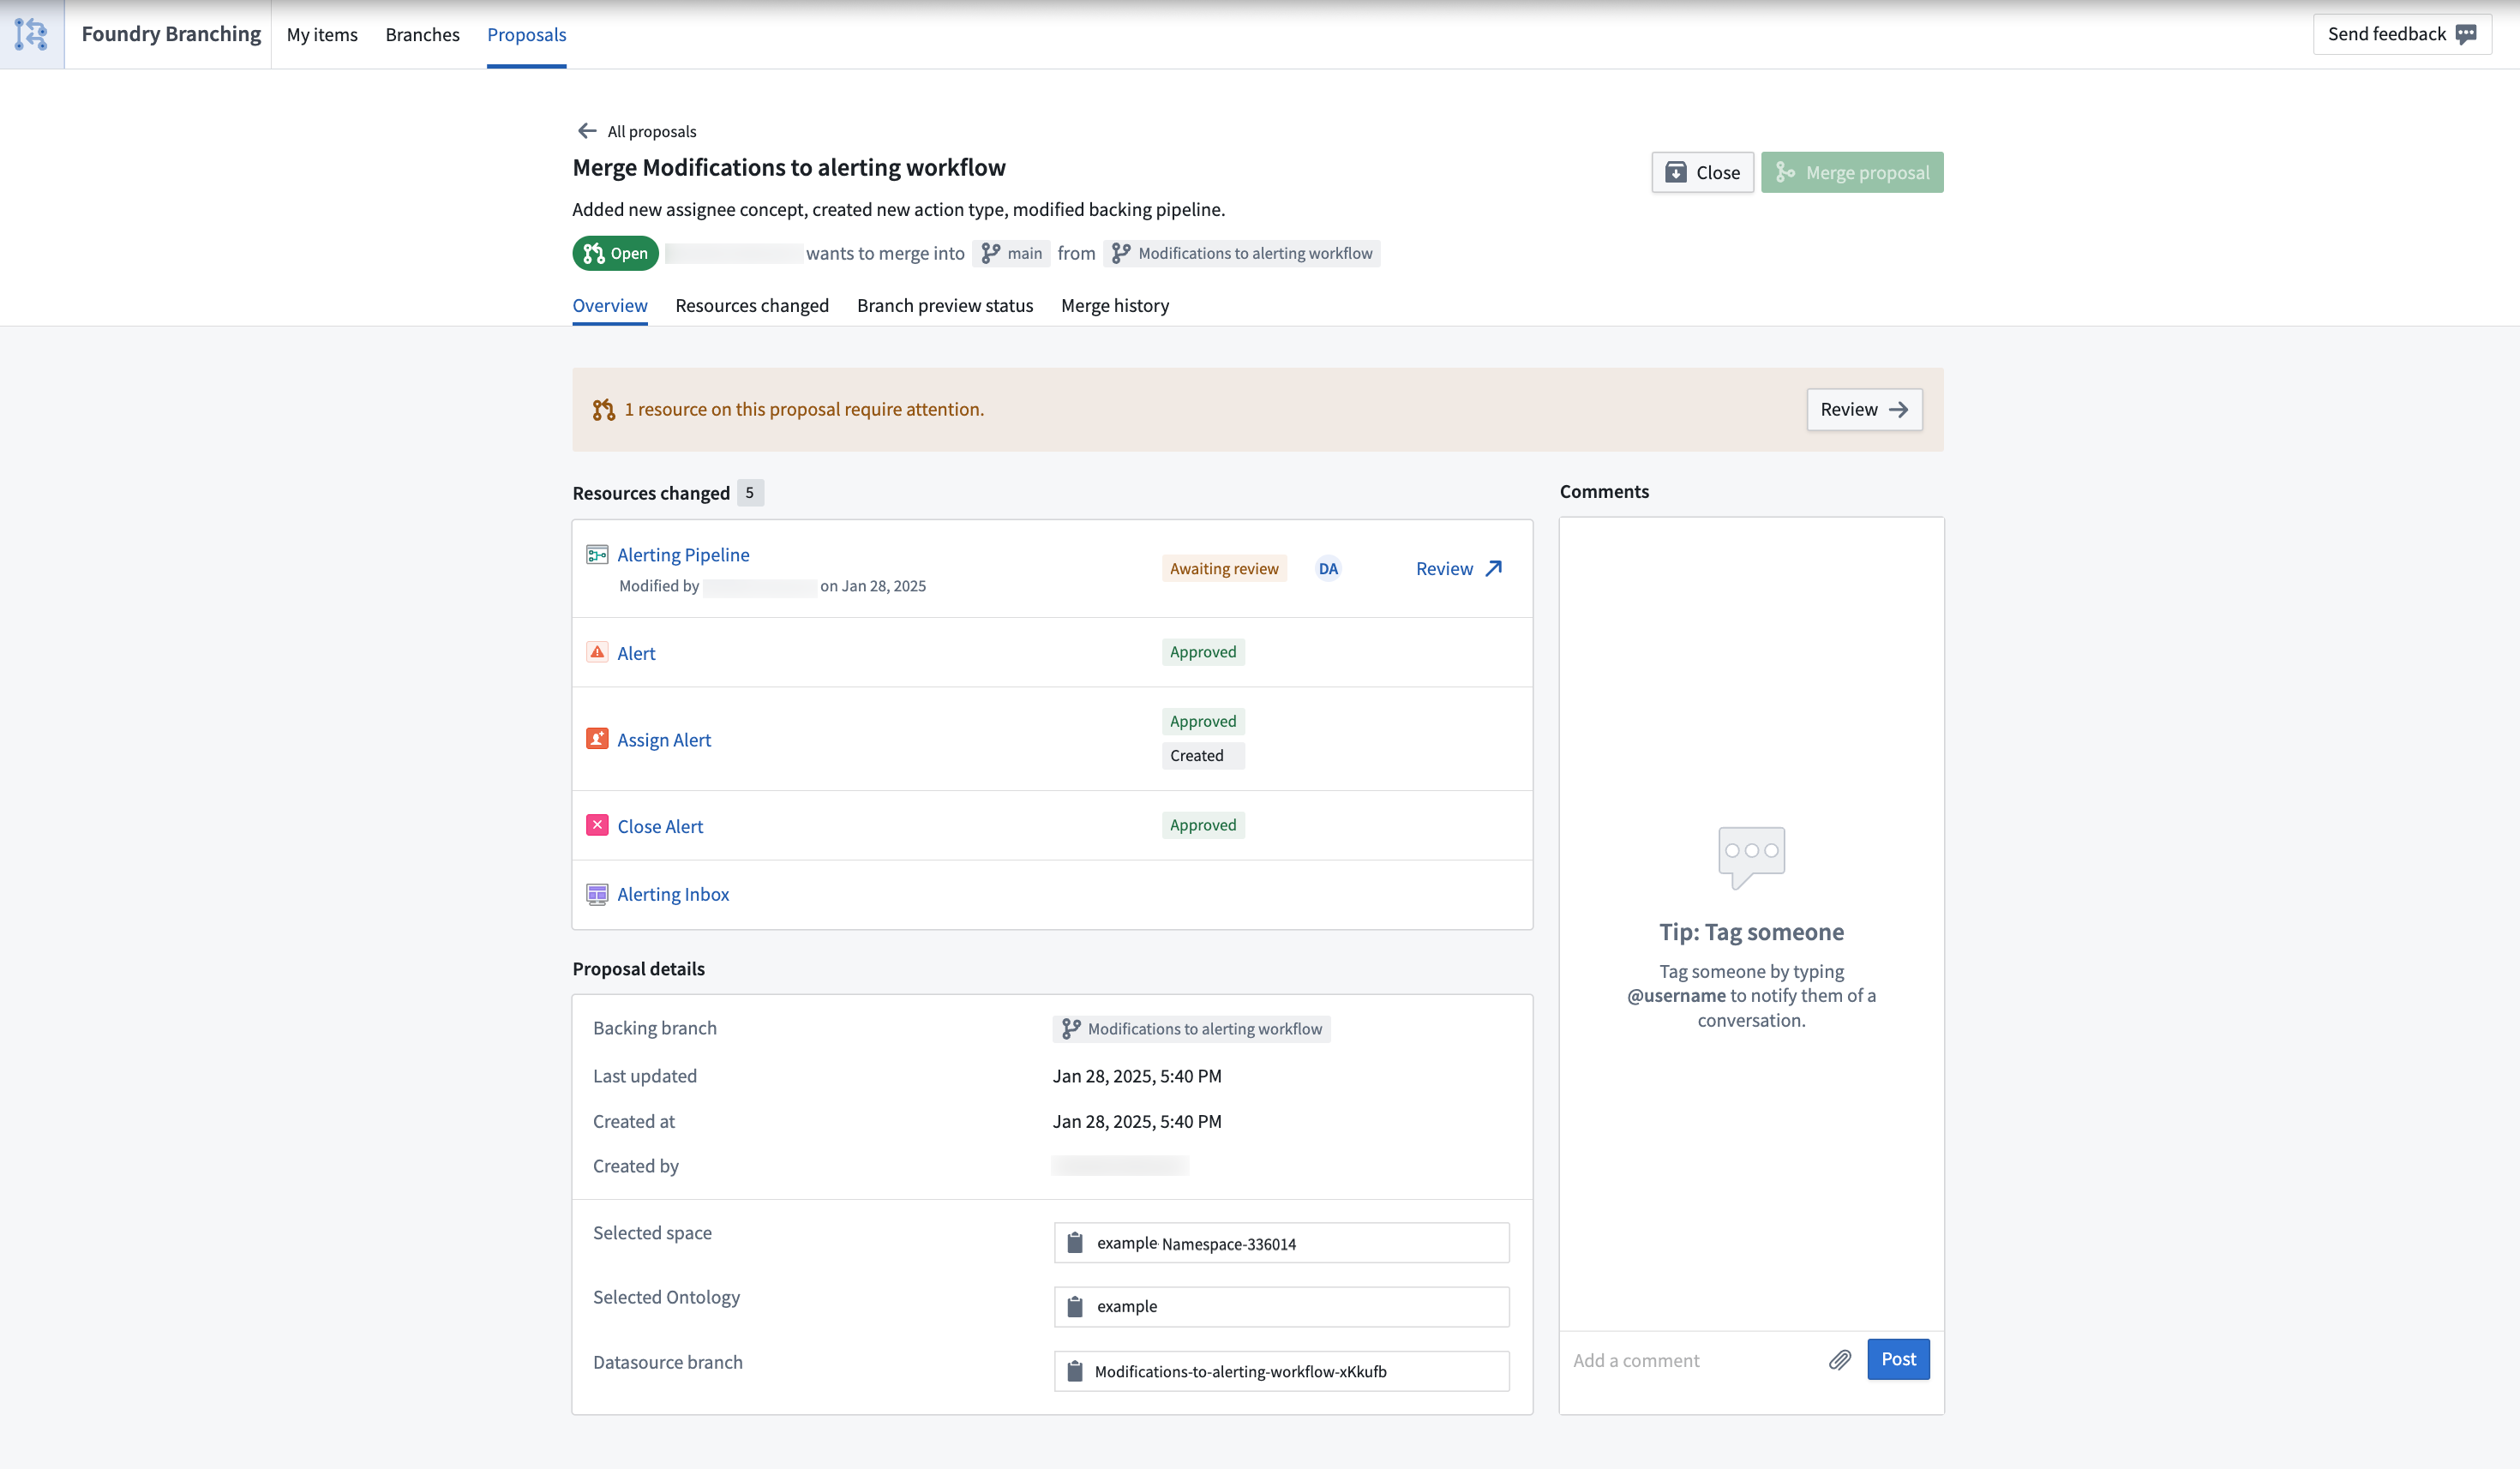Image resolution: width=2520 pixels, height=1469 pixels.
Task: Switch to the Branch preview status tab
Action: click(945, 304)
